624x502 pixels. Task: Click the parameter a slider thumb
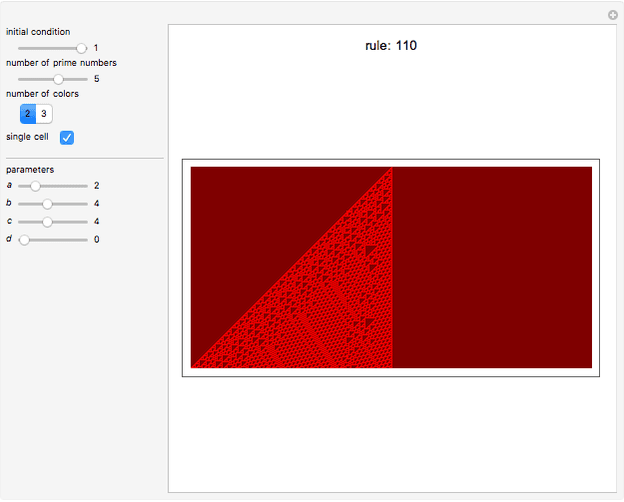point(35,186)
